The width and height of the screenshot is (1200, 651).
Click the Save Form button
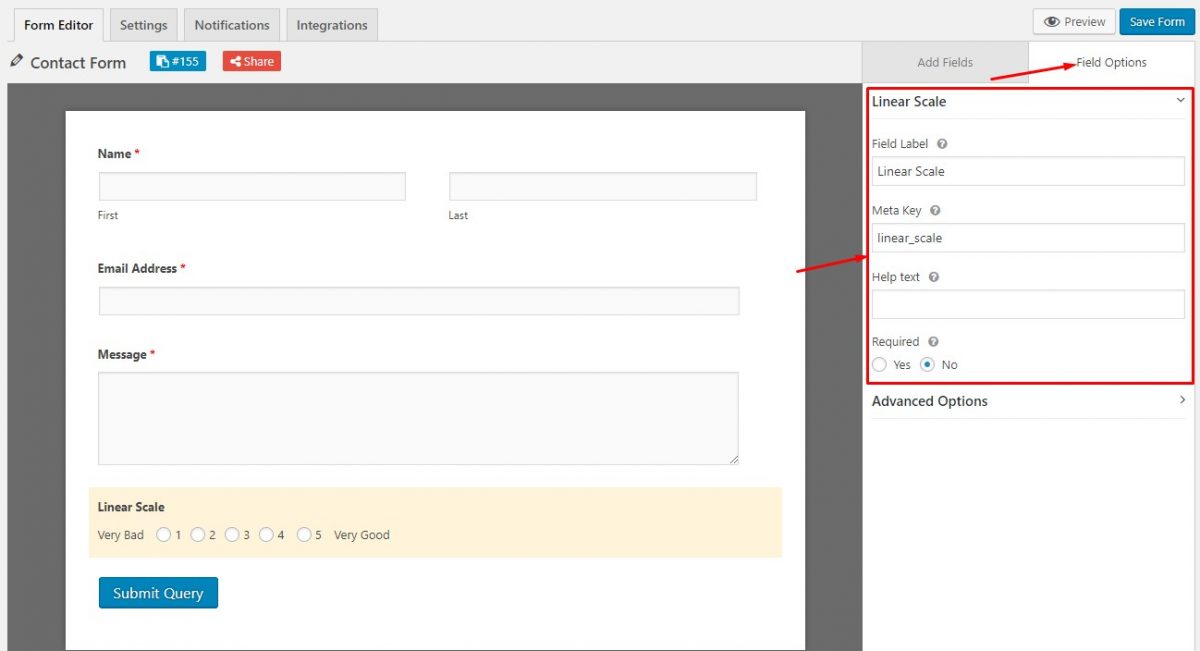(x=1156, y=21)
